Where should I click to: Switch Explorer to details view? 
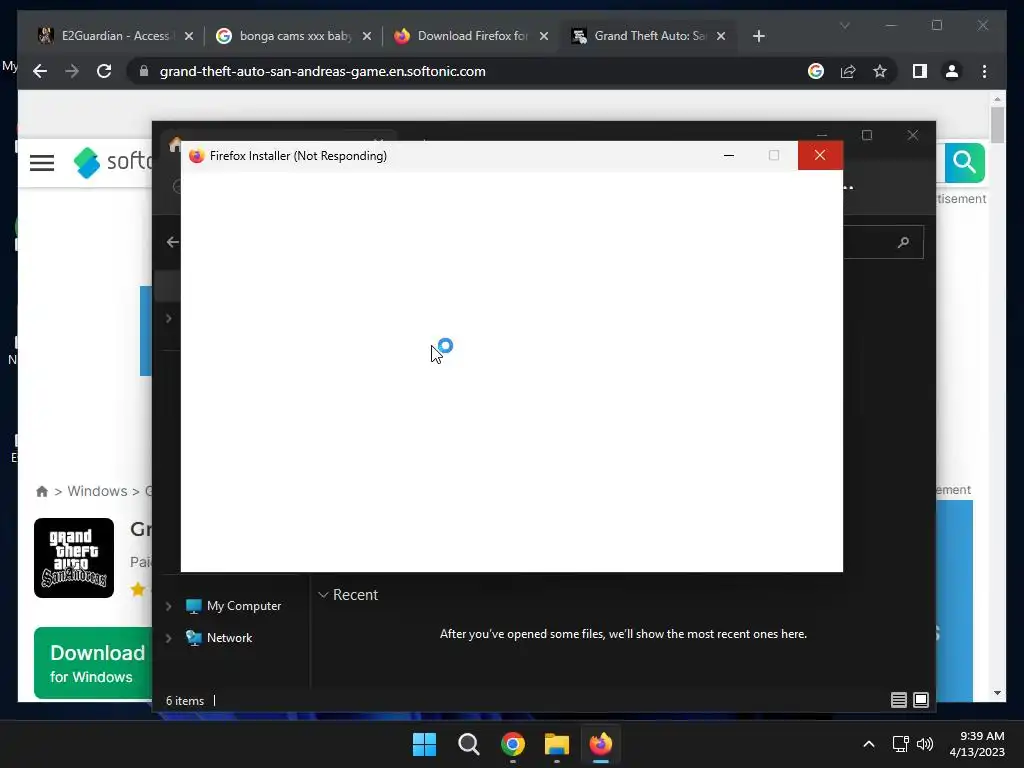pyautogui.click(x=899, y=700)
